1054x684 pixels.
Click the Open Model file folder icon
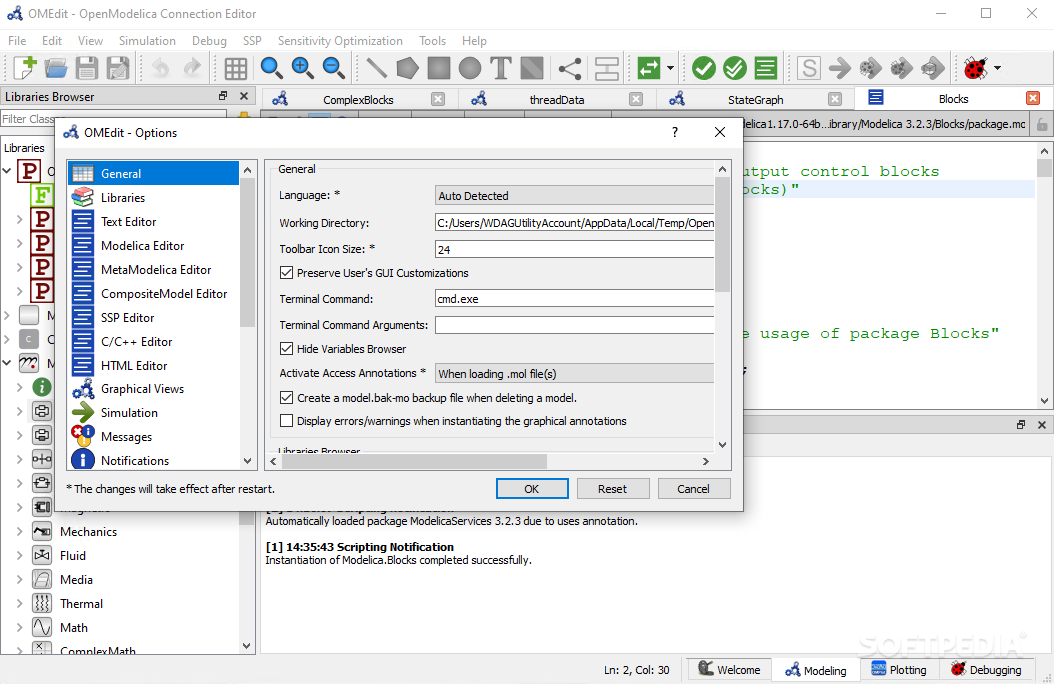click(56, 68)
